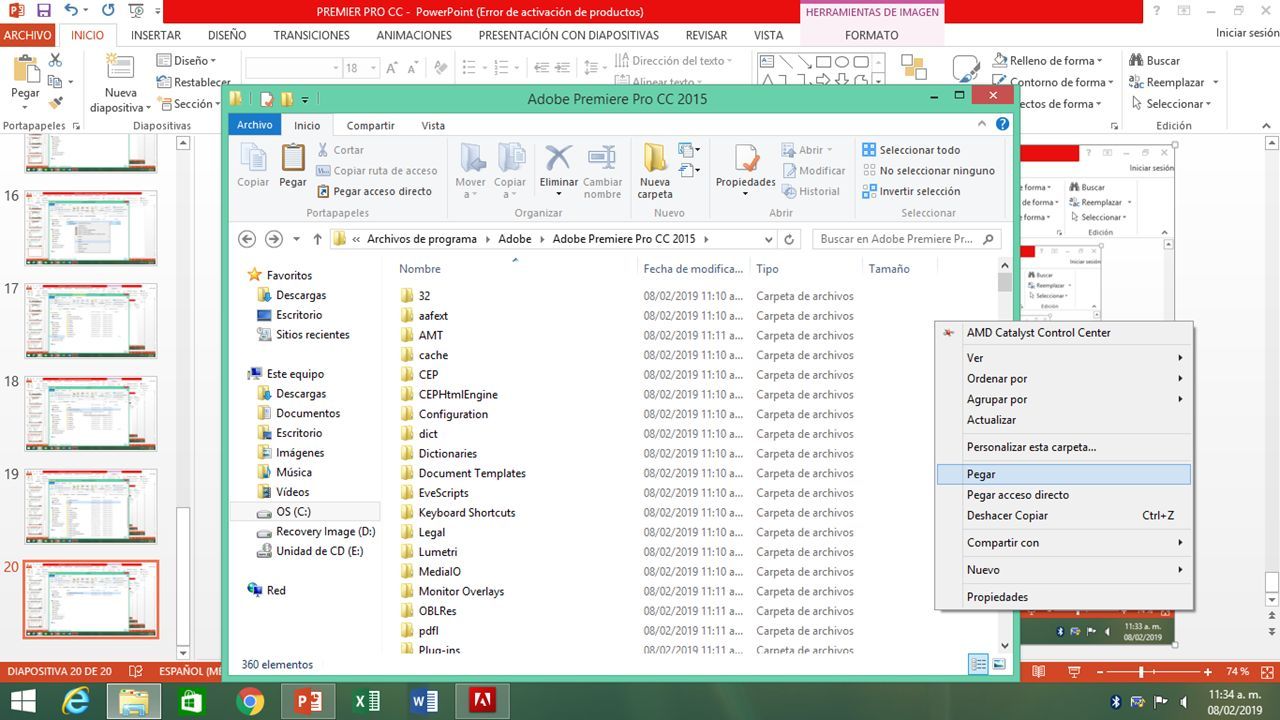The height and width of the screenshot is (720, 1280).
Task: Click Restablecer in PowerPoint's Diapositivas group
Action: 193,82
